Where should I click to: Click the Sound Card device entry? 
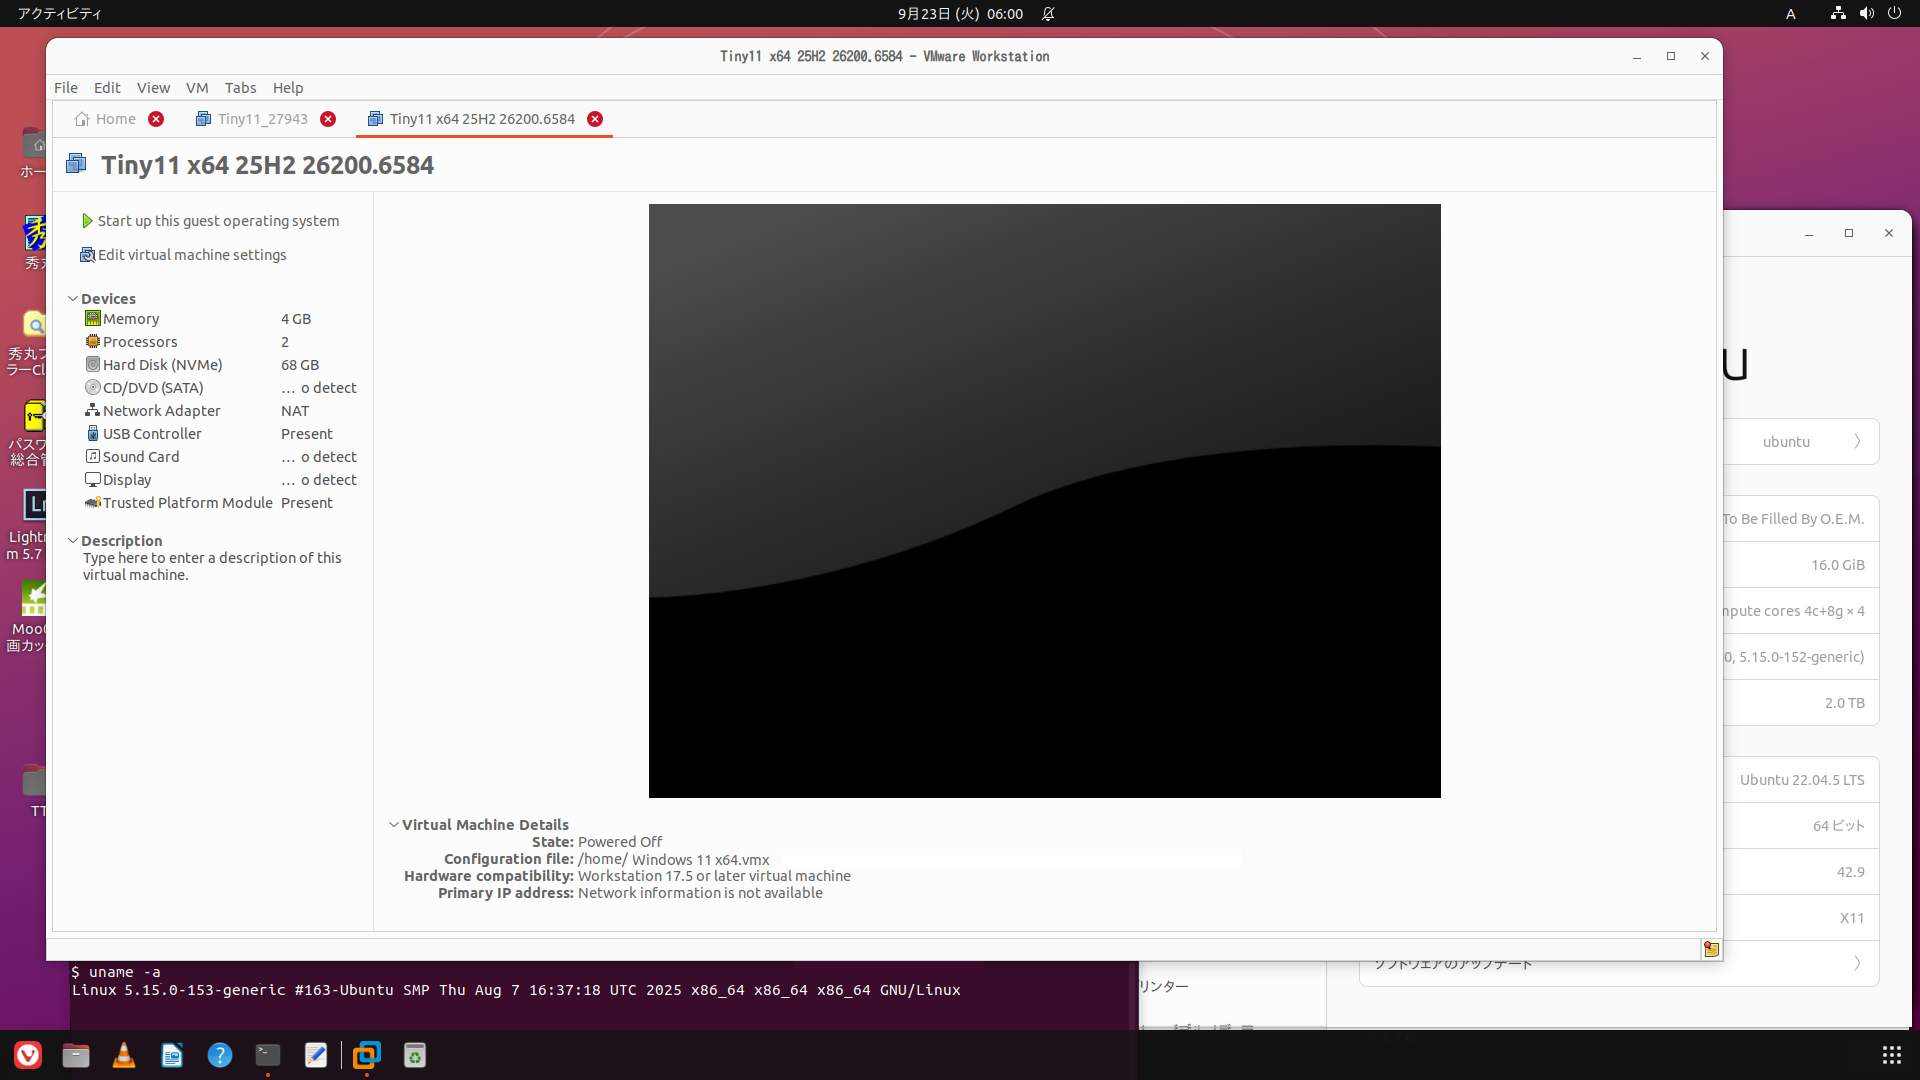141,457
